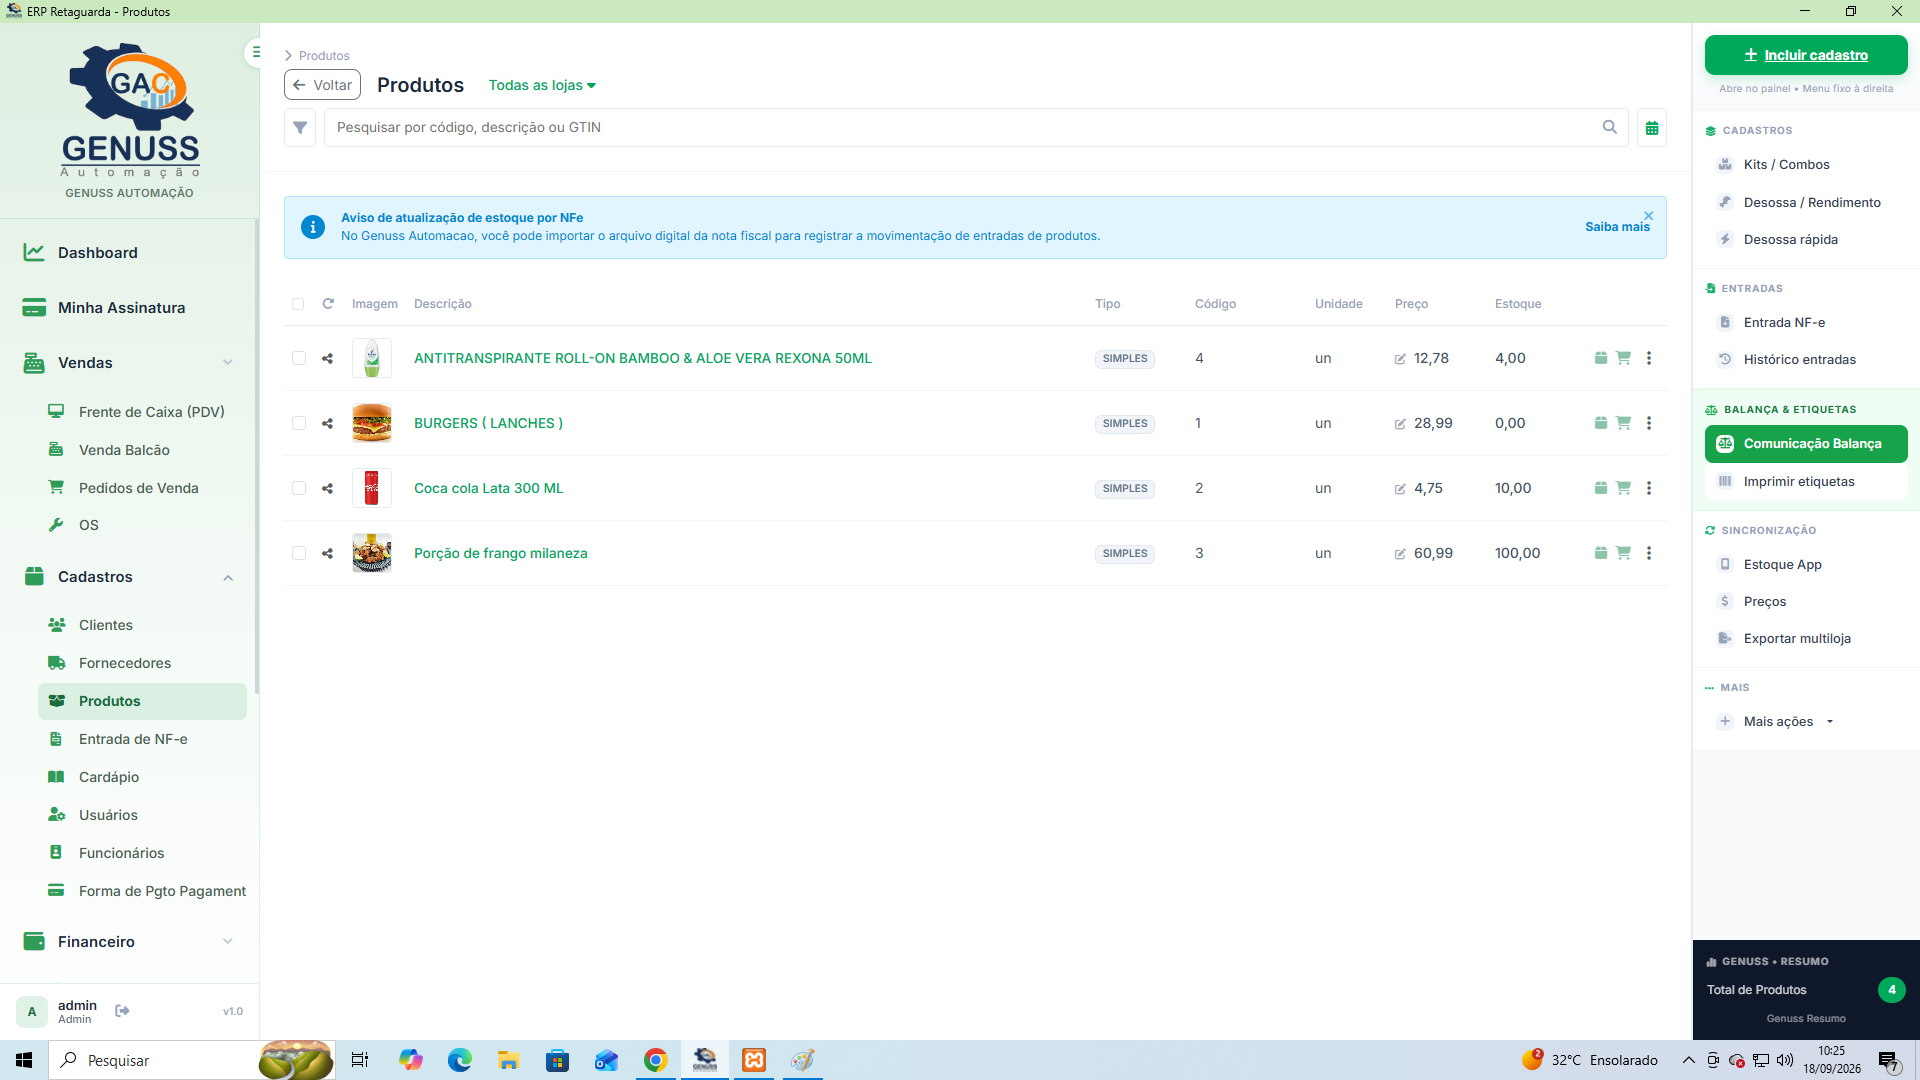The width and height of the screenshot is (1920, 1080).
Task: Click cart icon in BURGERS row
Action: 1623,423
